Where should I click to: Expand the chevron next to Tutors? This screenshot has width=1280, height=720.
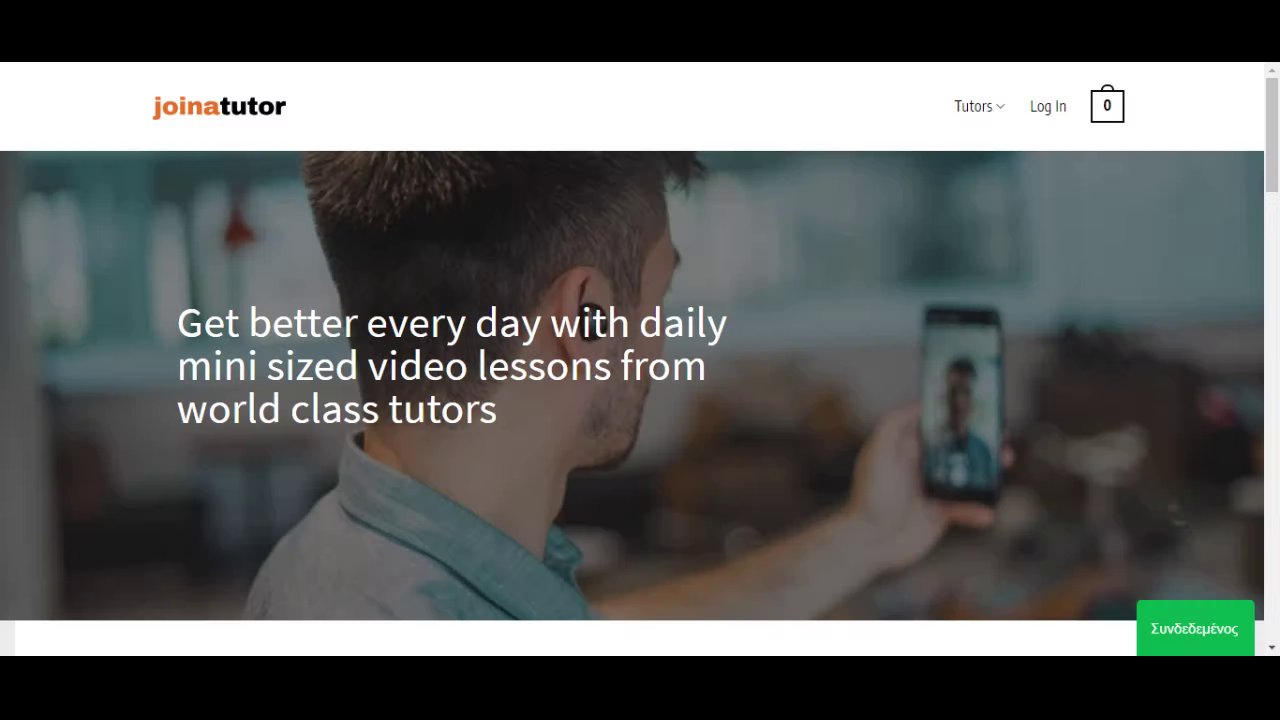1000,106
